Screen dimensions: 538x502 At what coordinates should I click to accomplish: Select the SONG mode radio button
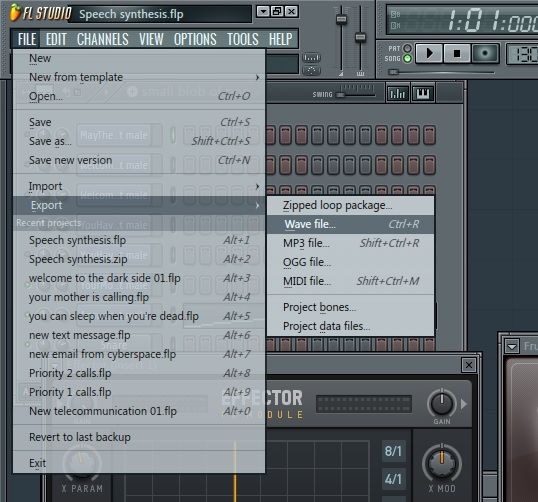point(407,58)
